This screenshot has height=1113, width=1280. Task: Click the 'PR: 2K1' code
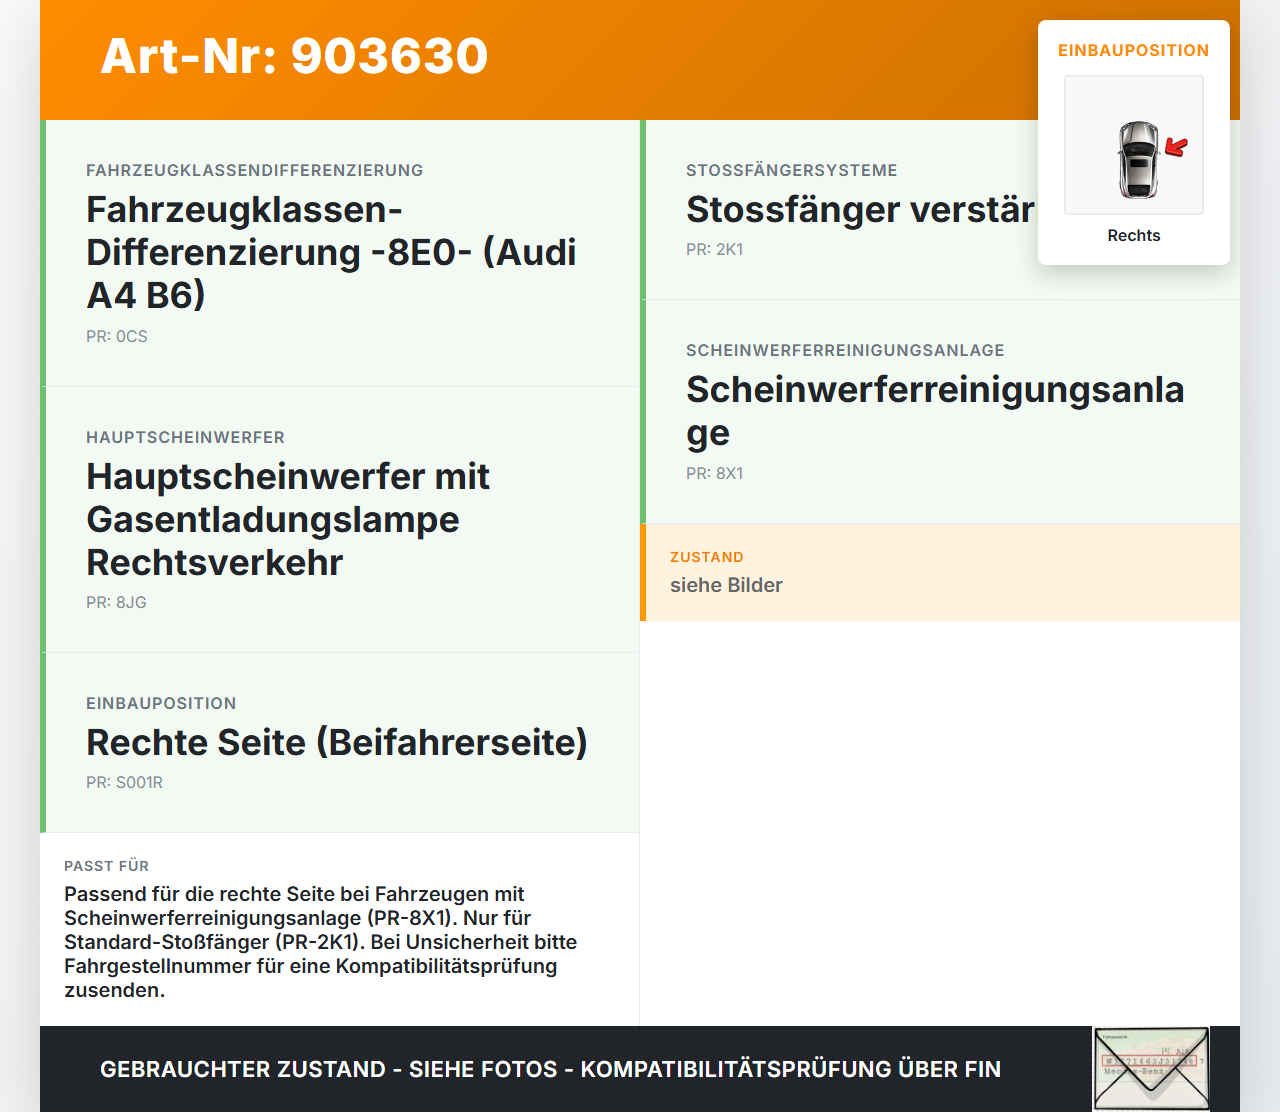[715, 249]
